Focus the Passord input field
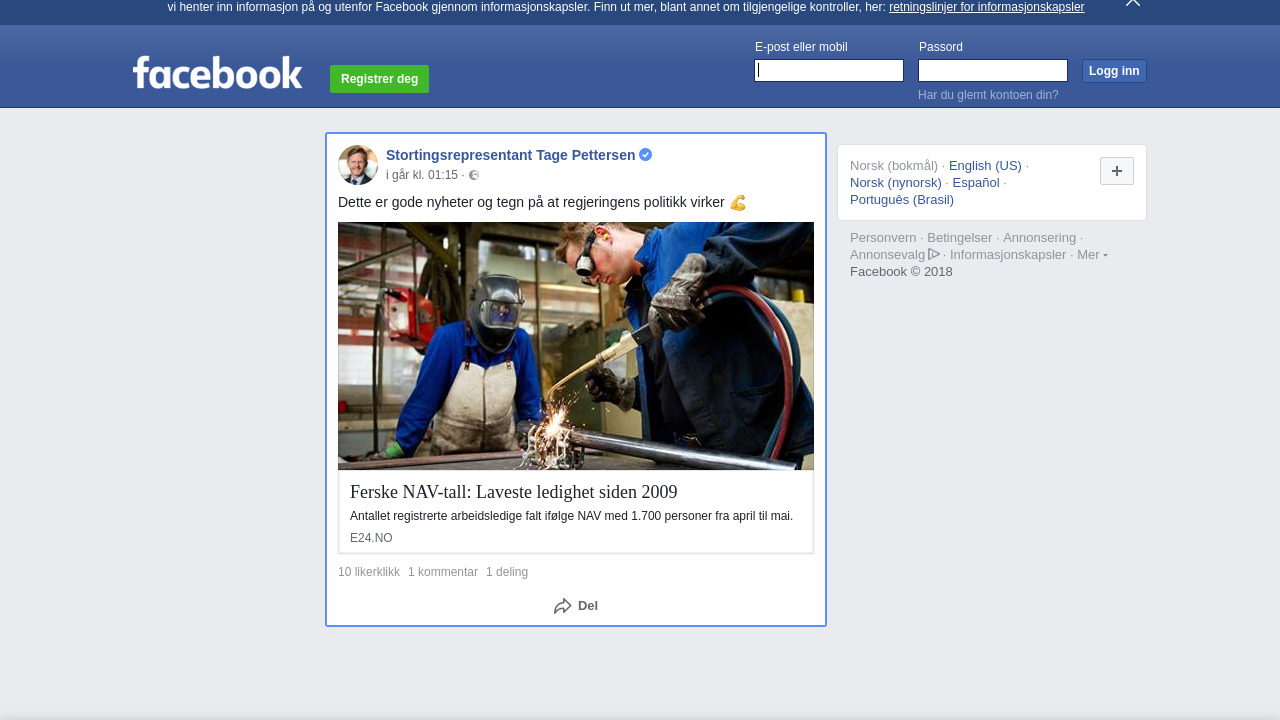1280x720 pixels. tap(992, 71)
